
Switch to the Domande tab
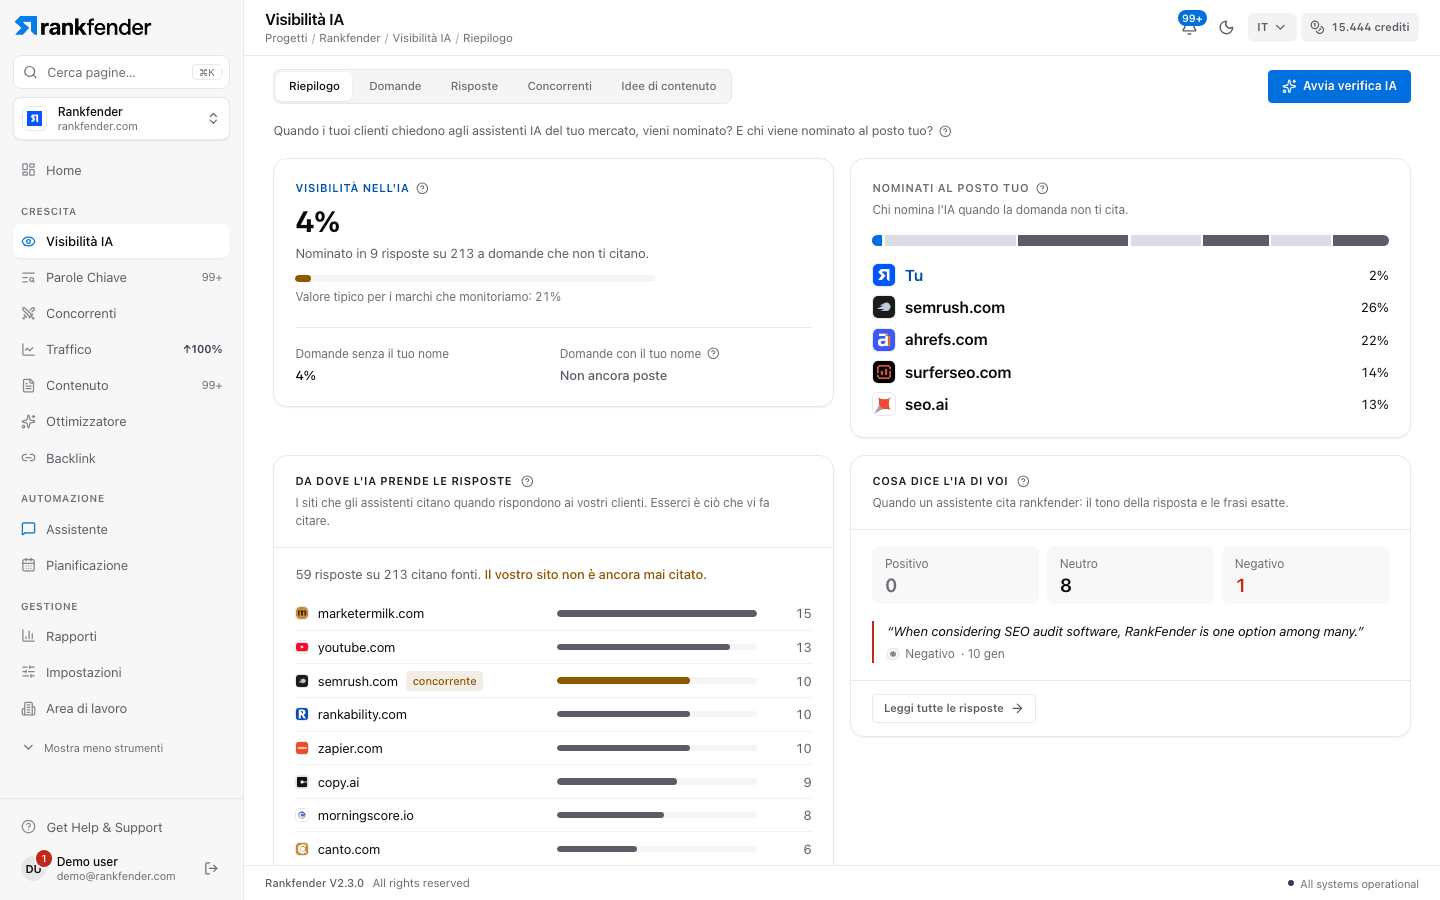395,86
